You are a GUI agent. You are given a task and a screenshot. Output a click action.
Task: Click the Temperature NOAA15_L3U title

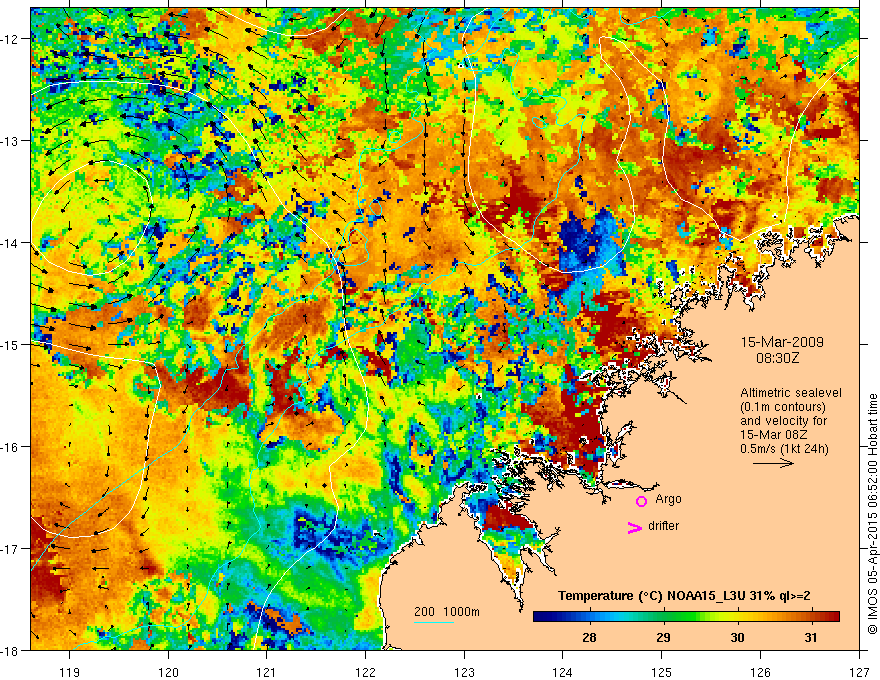coord(684,596)
